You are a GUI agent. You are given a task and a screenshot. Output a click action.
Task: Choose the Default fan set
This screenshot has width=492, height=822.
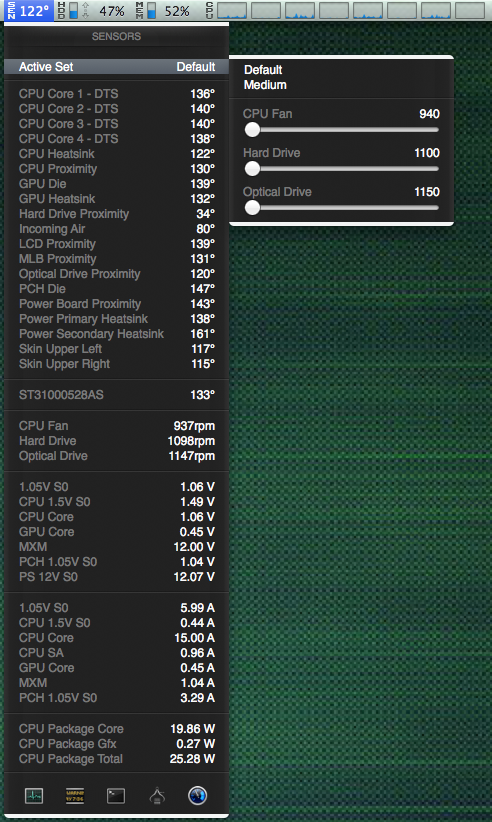click(x=263, y=70)
